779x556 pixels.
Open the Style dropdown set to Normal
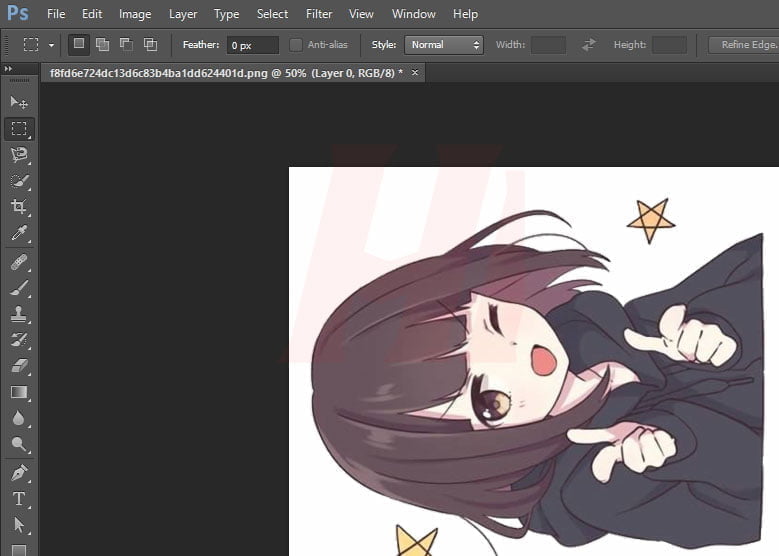pos(444,45)
